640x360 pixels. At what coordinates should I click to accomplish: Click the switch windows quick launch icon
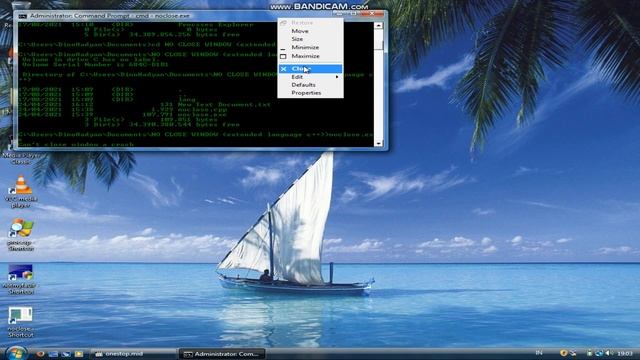point(66,354)
